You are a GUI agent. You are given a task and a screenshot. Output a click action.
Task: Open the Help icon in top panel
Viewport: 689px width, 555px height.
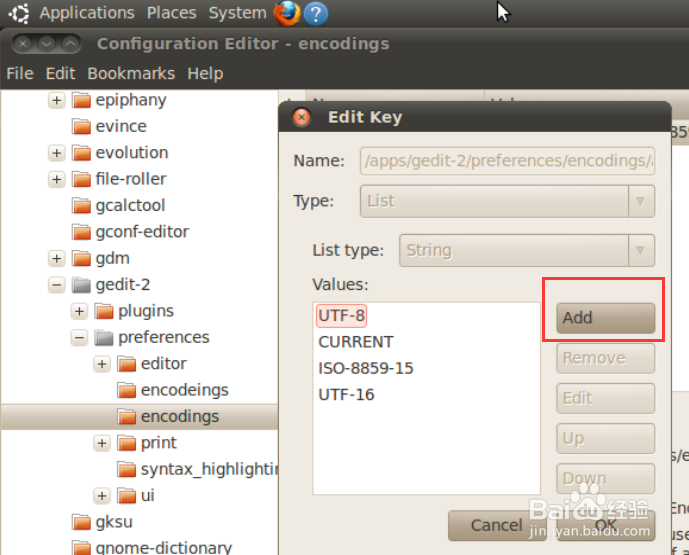(x=315, y=14)
